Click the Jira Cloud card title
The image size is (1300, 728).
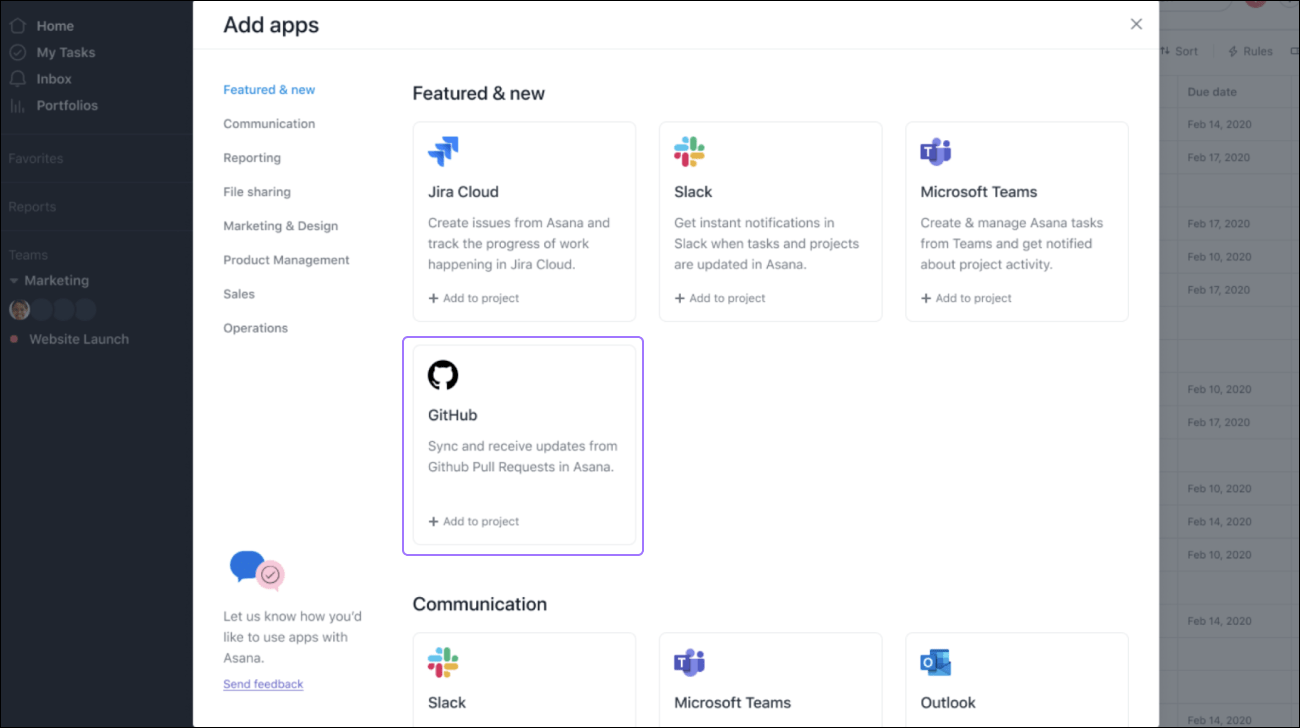pyautogui.click(x=463, y=192)
